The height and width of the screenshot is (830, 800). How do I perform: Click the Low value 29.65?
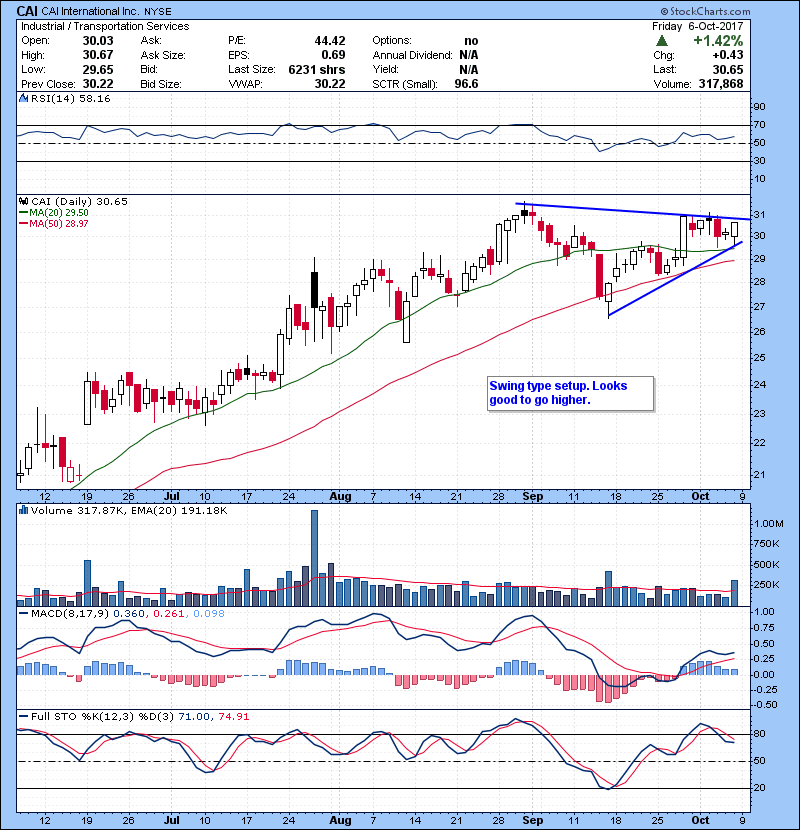[98, 69]
